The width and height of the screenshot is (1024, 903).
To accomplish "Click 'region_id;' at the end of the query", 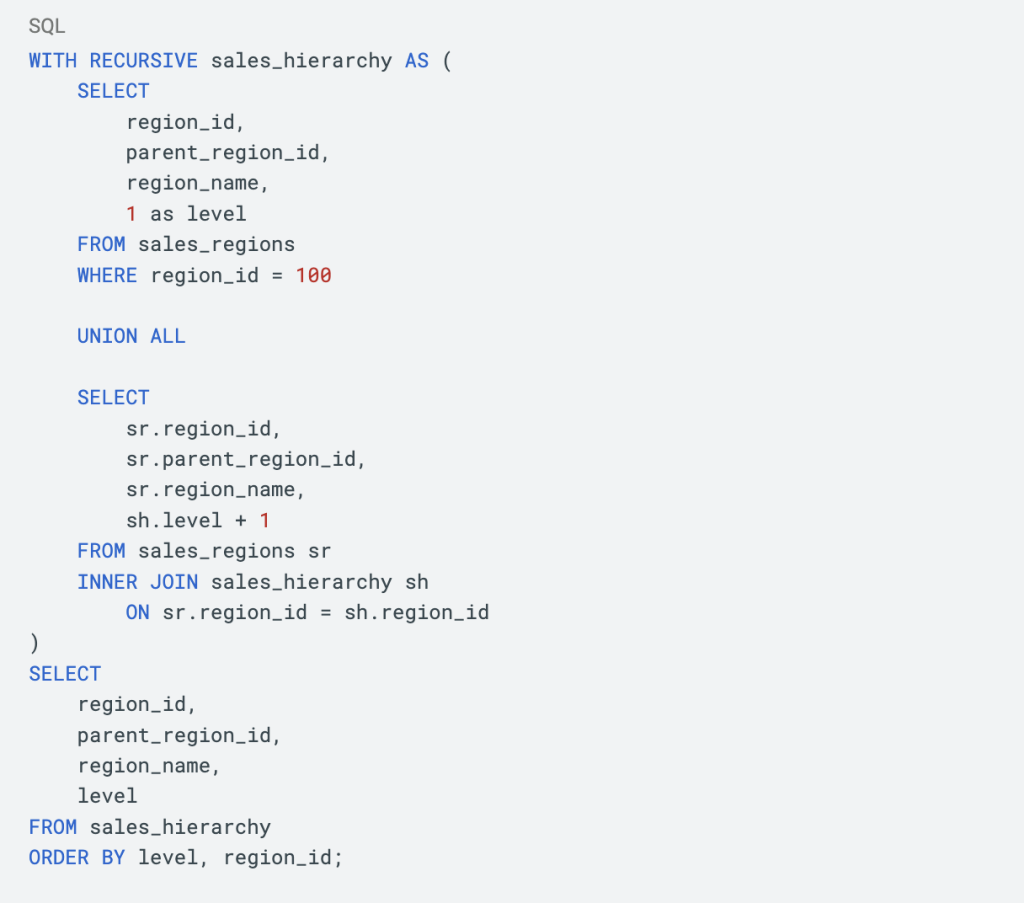I will (x=283, y=858).
